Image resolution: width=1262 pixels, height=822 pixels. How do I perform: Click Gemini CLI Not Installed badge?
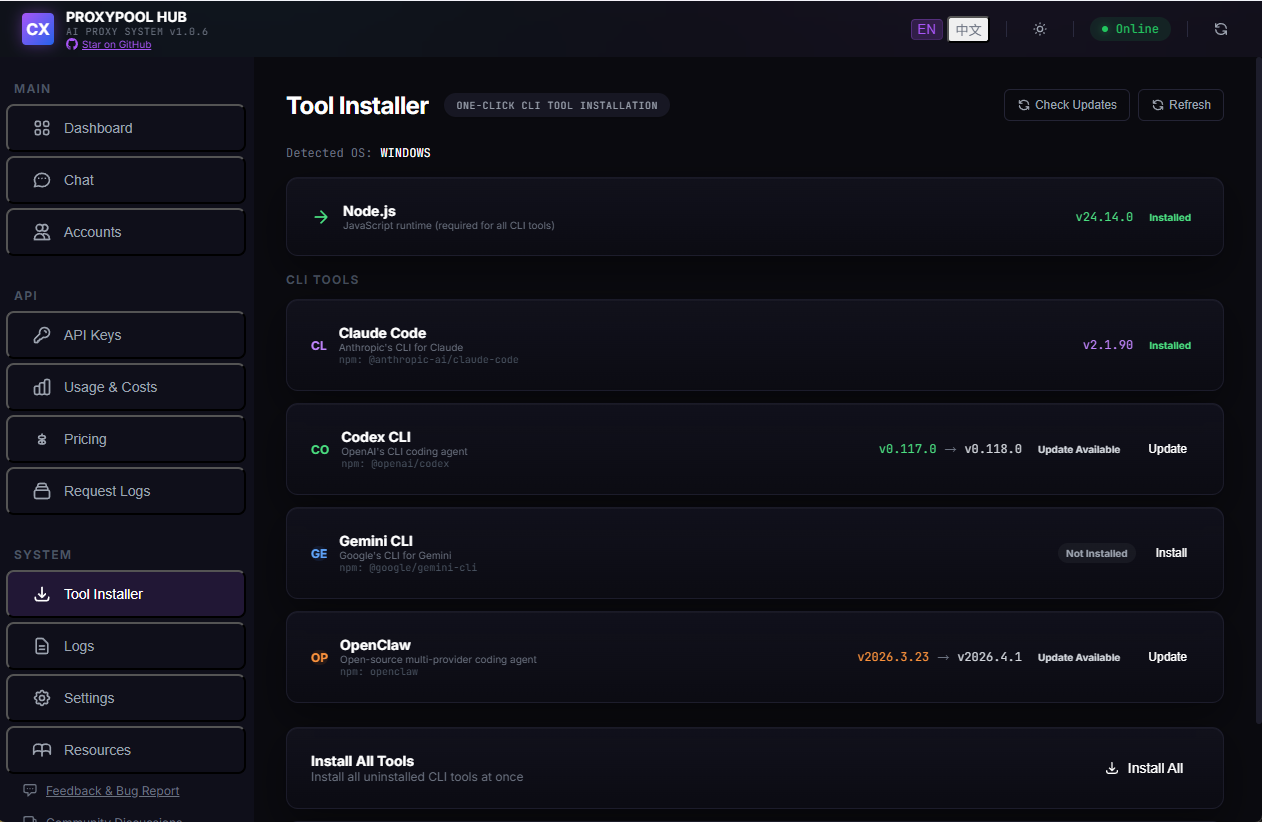tap(1097, 553)
